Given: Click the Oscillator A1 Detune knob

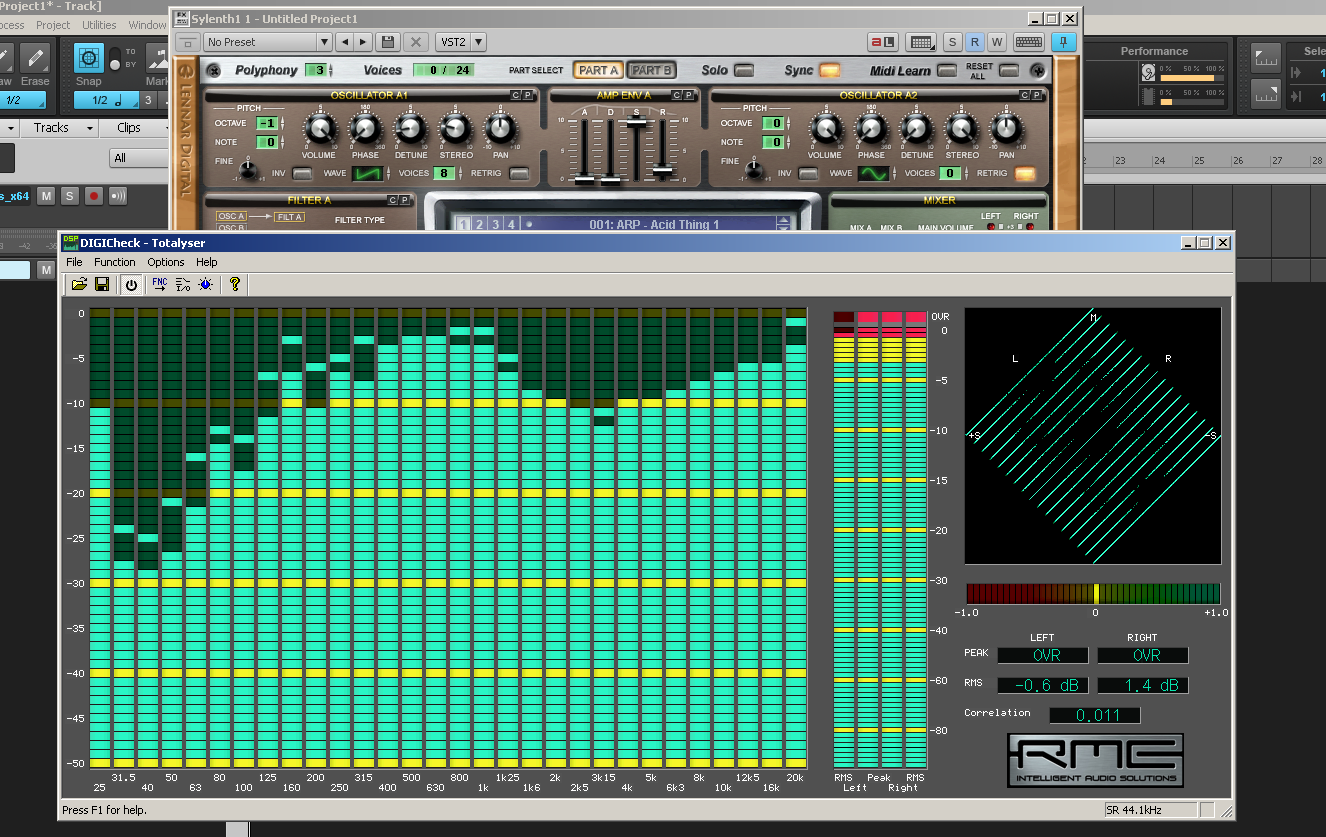Looking at the screenshot, I should (x=410, y=128).
